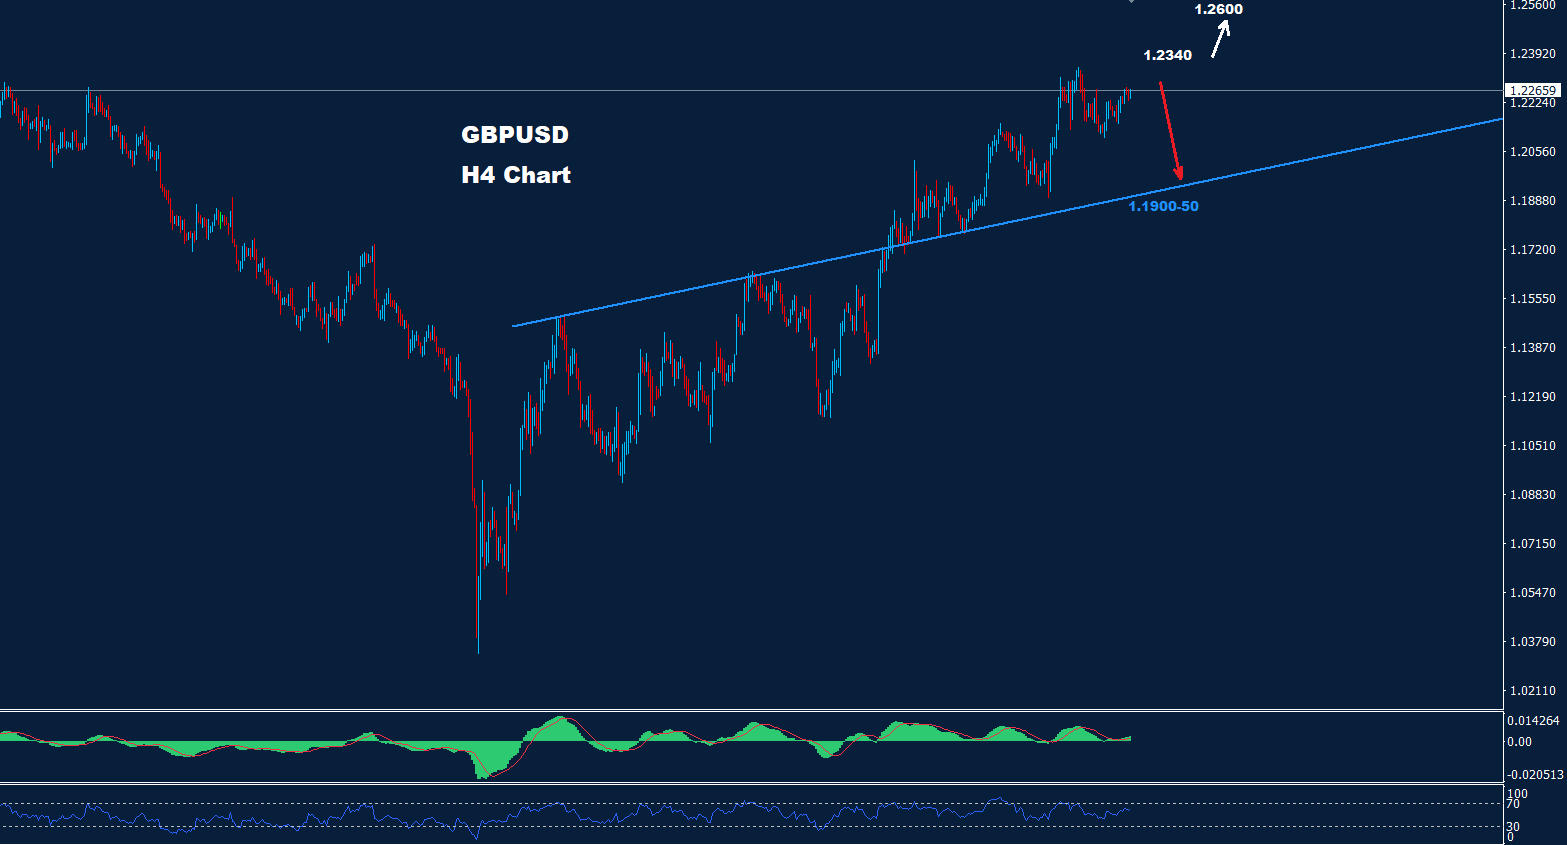Click the 1.23920 price axis label

pyautogui.click(x=1532, y=54)
